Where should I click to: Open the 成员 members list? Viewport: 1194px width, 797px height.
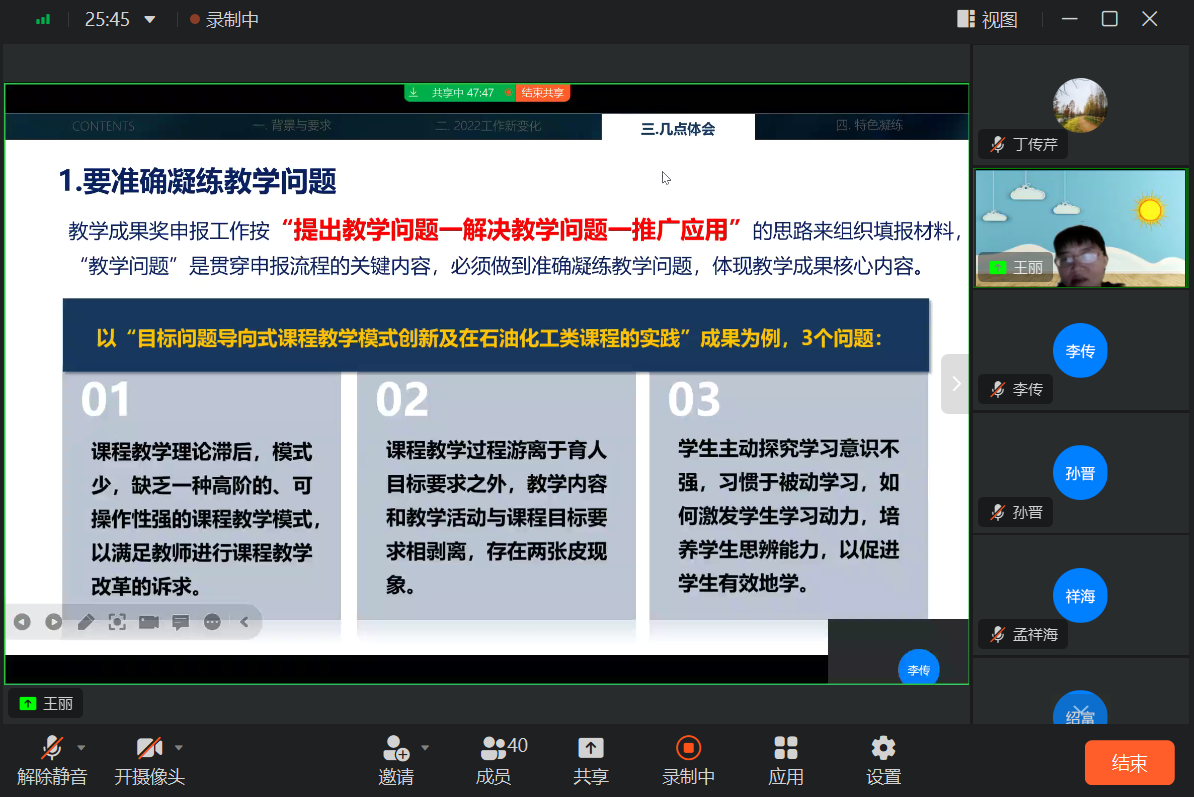[x=494, y=749]
